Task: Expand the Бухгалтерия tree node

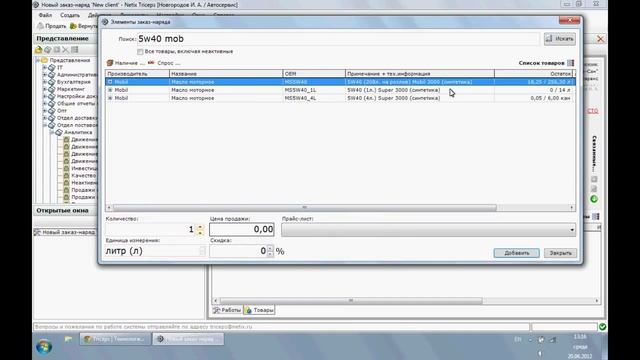Action: pyautogui.click(x=45, y=82)
